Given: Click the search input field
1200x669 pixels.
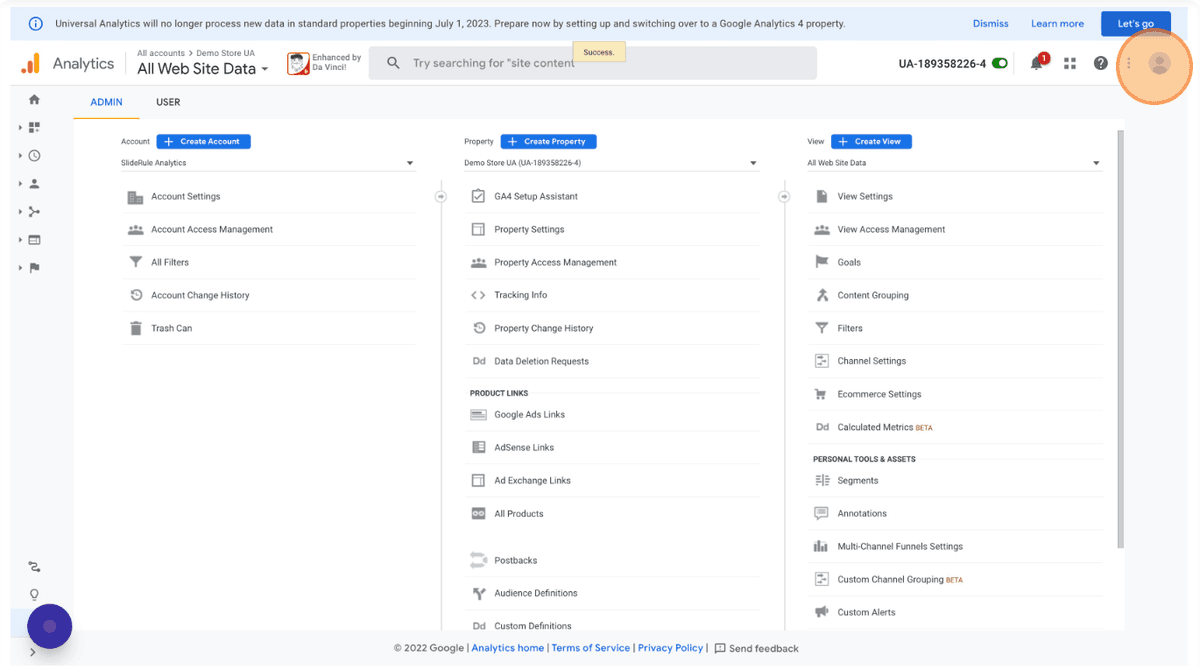Looking at the screenshot, I should pyautogui.click(x=593, y=63).
